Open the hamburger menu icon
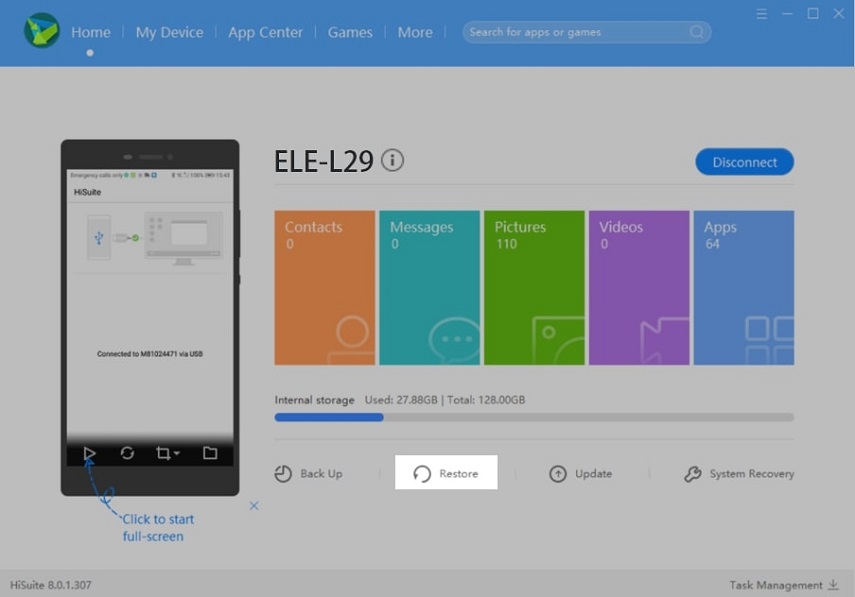The height and width of the screenshot is (597, 855). point(762,14)
